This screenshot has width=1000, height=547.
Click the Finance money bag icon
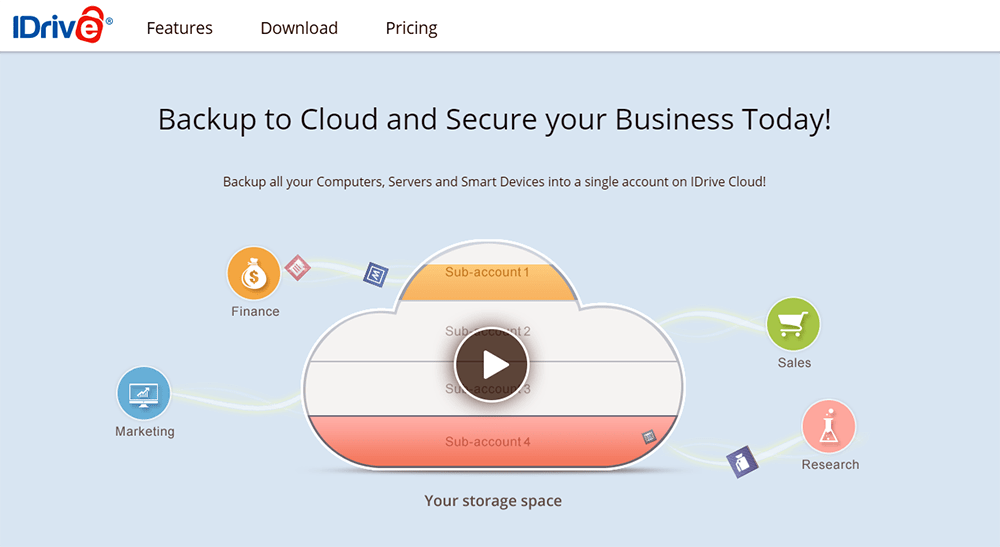[254, 273]
